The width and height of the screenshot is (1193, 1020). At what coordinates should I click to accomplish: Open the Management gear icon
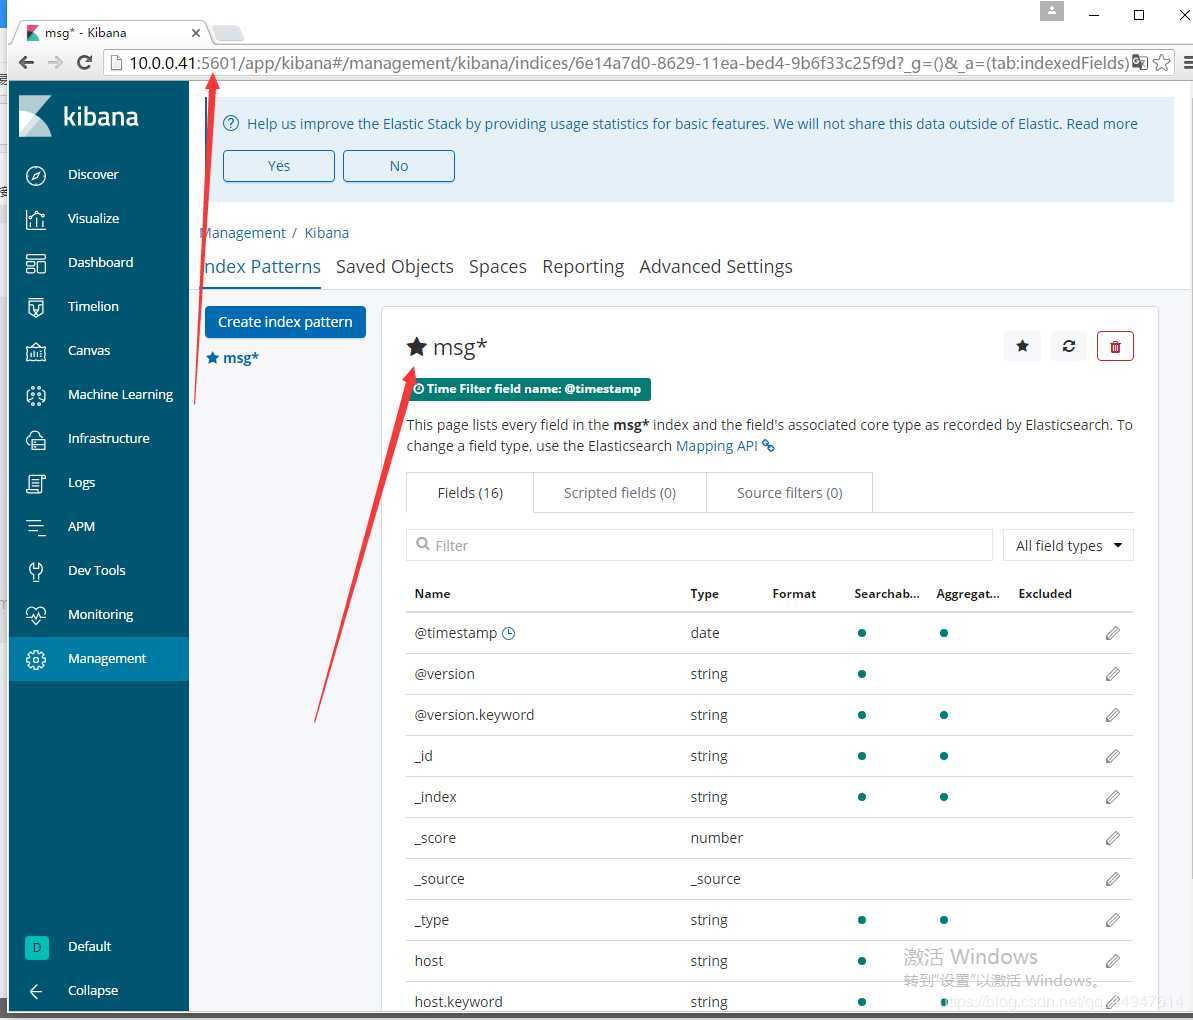click(36, 659)
